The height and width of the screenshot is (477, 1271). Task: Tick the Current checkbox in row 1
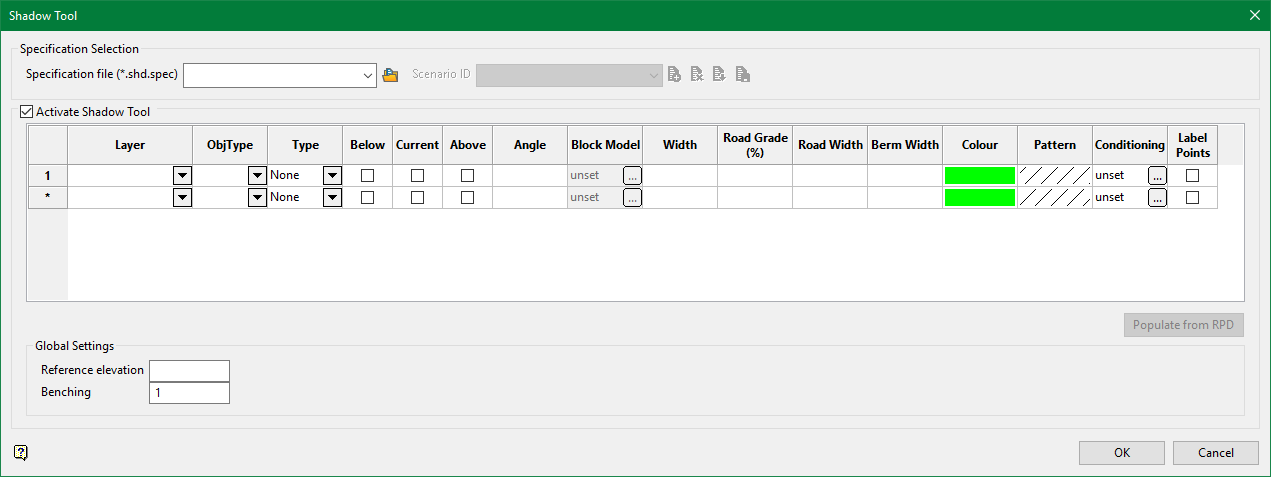[x=417, y=175]
